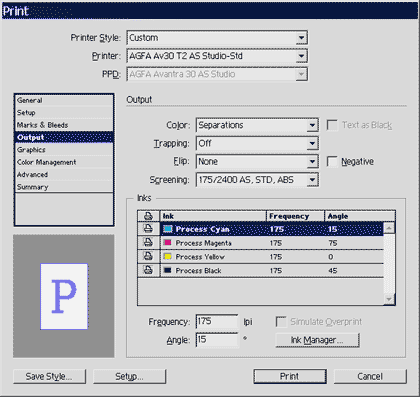Open the Ink Manager
Screen dimensions: 420x397
317,340
